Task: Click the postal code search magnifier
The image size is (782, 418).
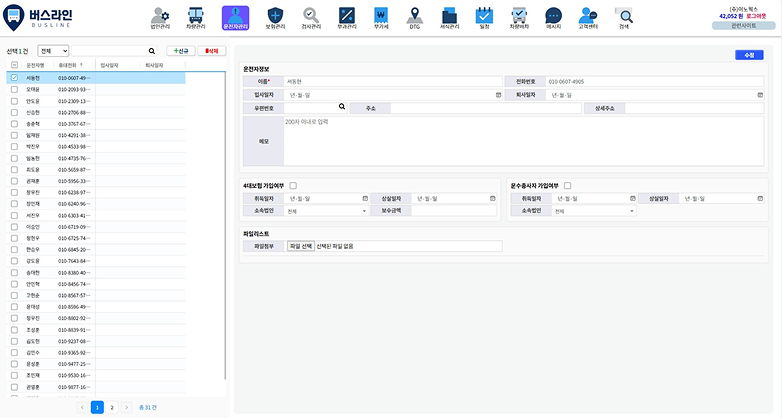Action: (341, 107)
